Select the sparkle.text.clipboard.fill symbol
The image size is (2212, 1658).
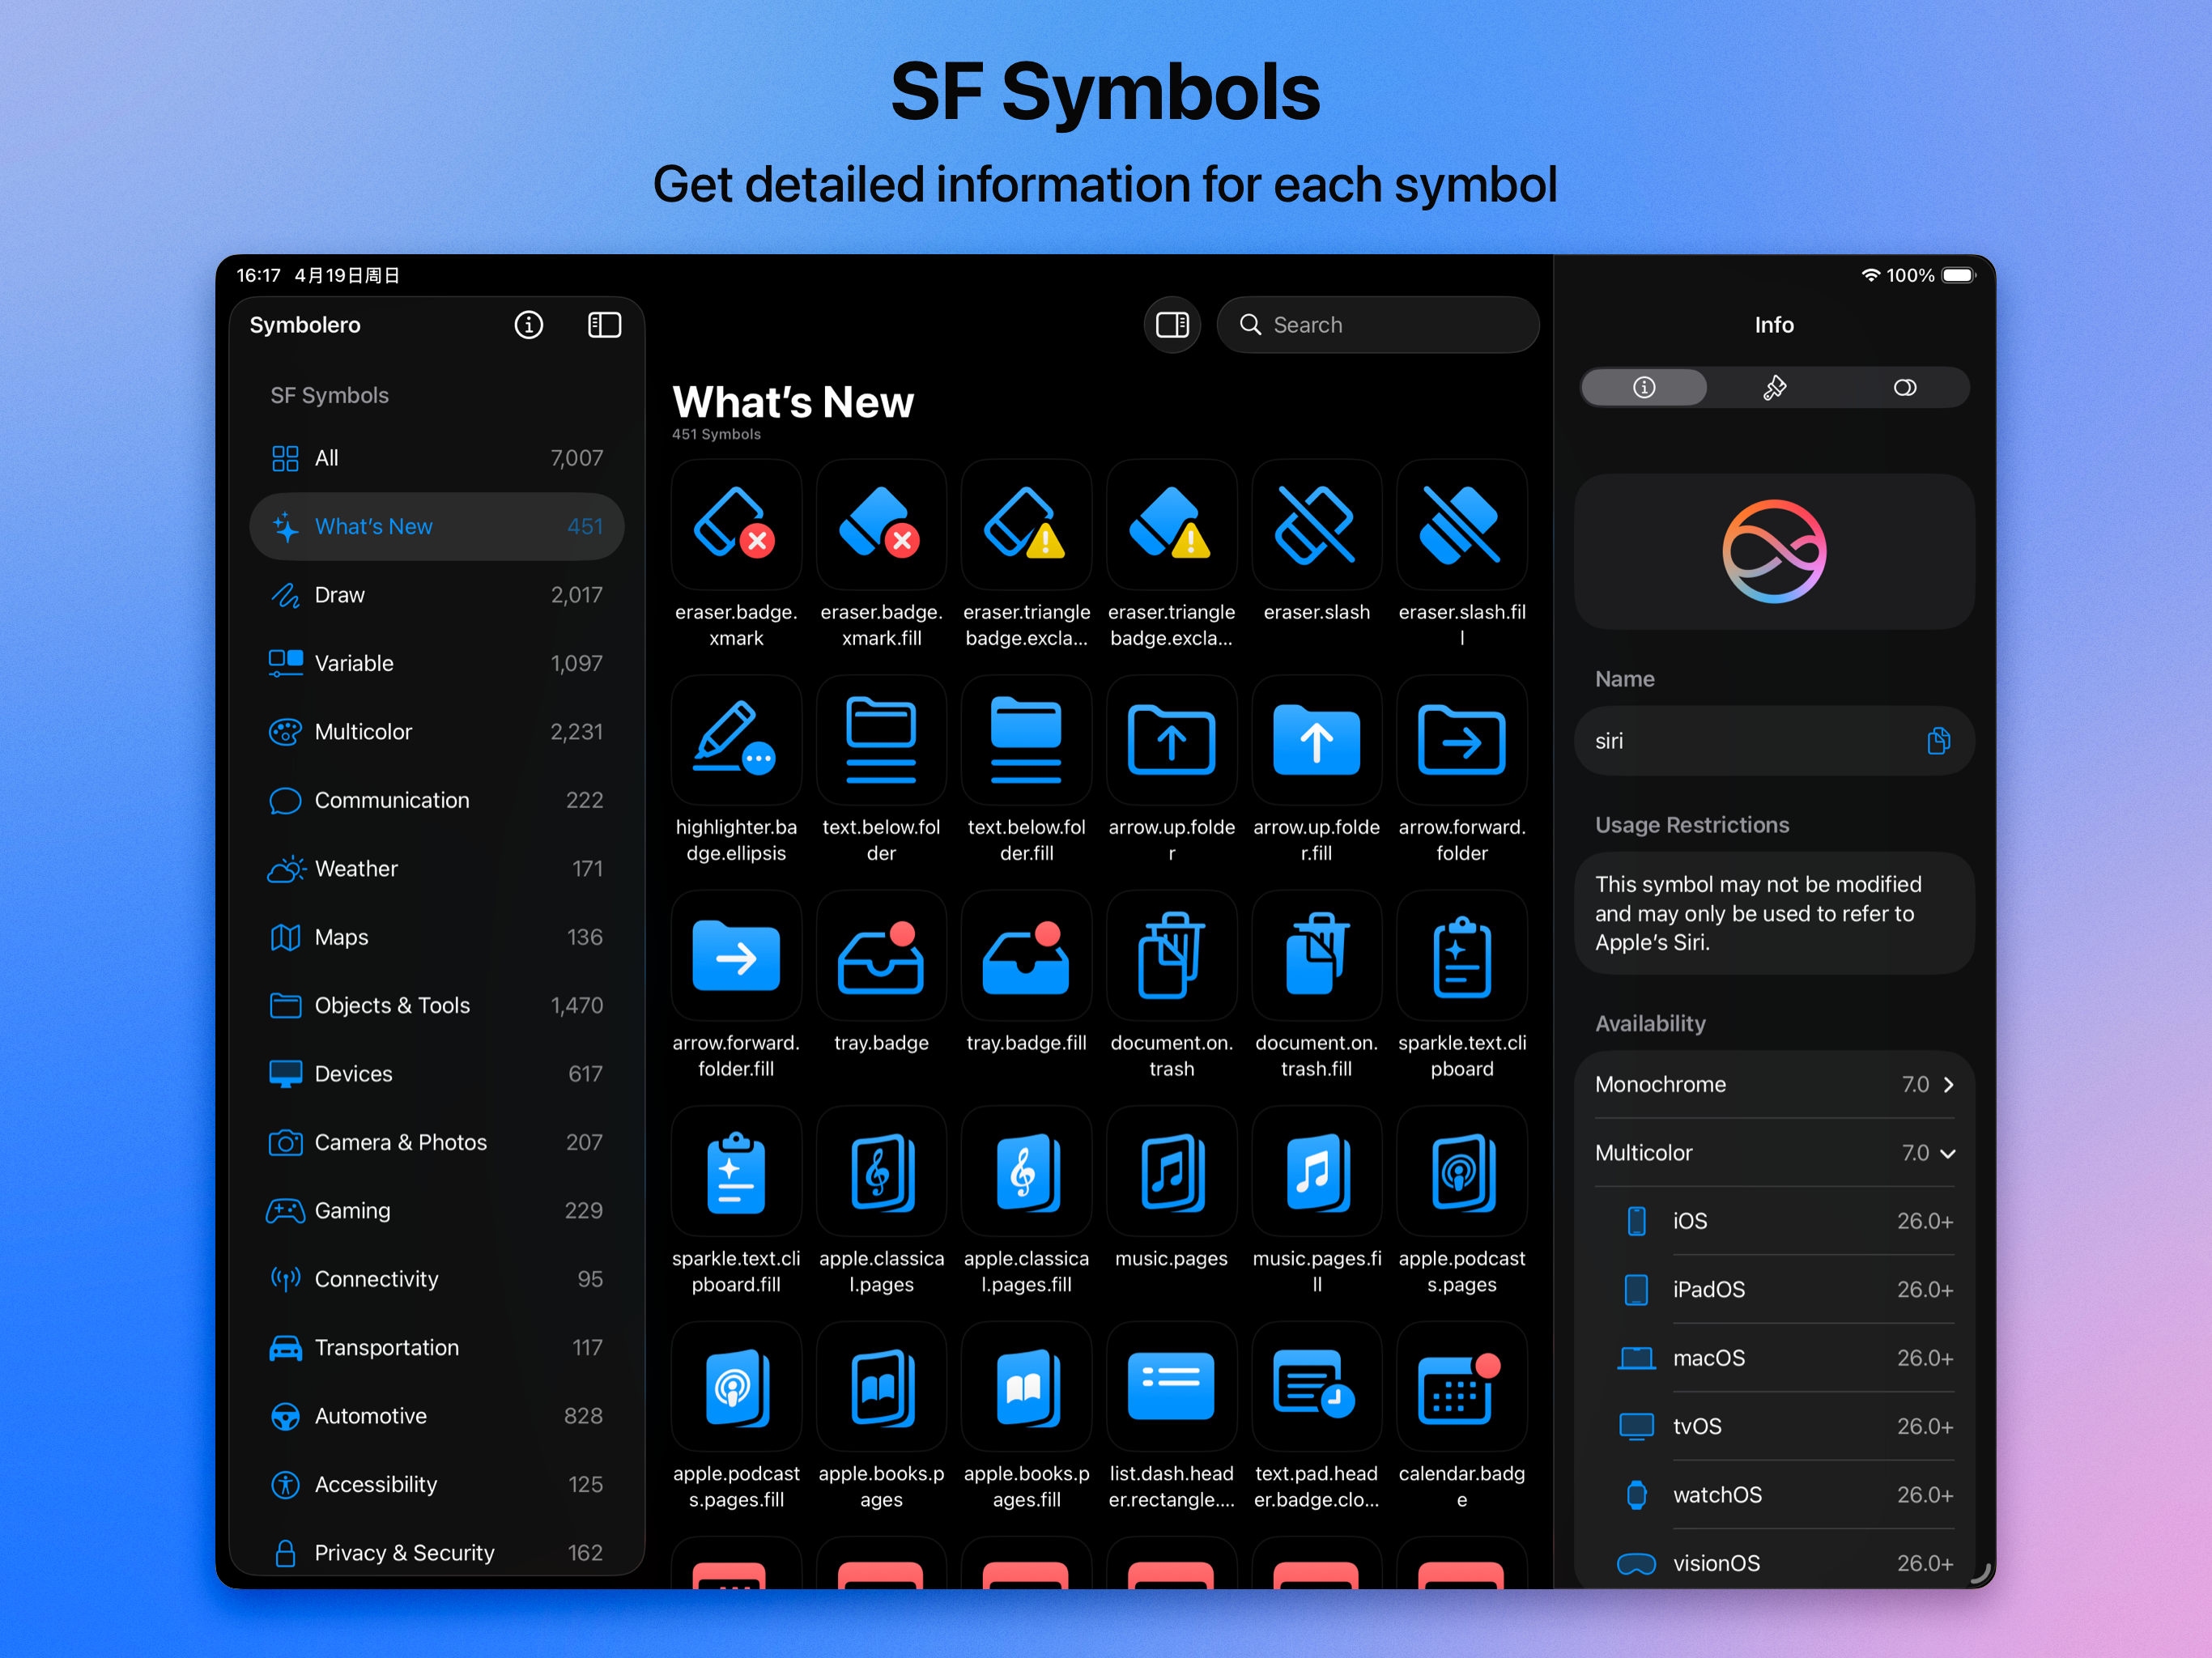(x=736, y=1171)
